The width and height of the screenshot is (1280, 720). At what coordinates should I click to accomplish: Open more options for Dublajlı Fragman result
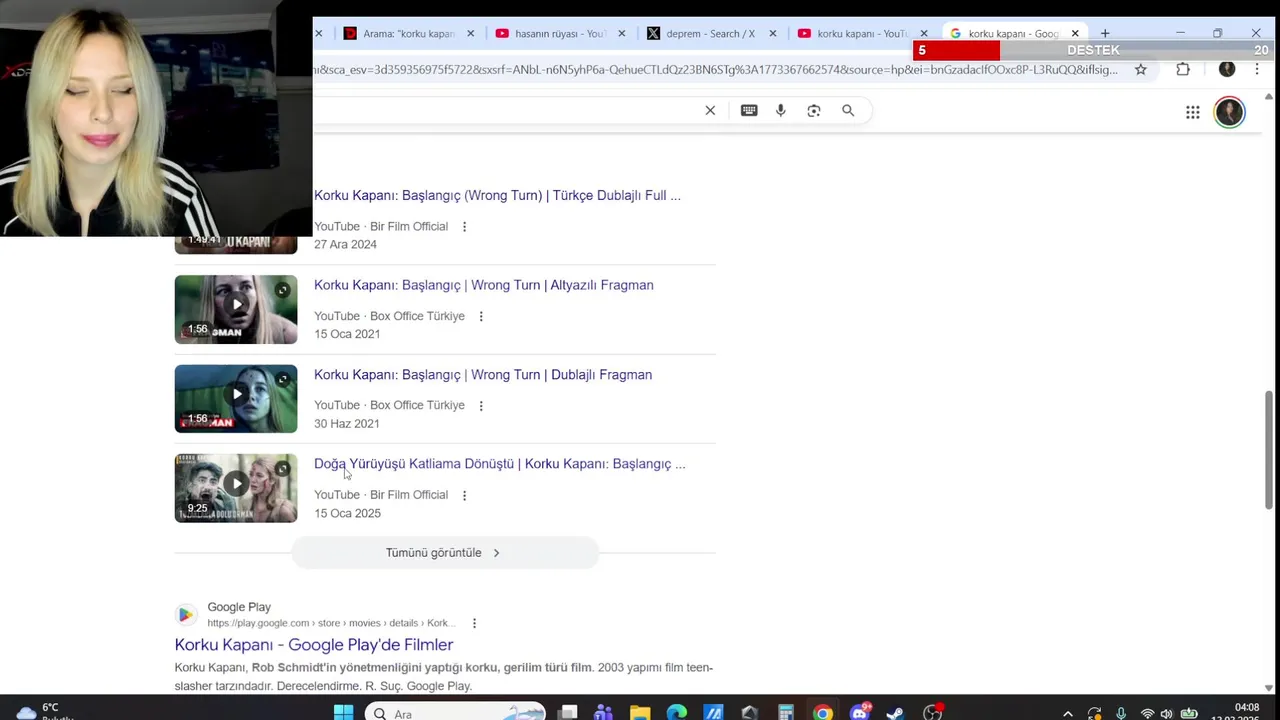tap(481, 406)
